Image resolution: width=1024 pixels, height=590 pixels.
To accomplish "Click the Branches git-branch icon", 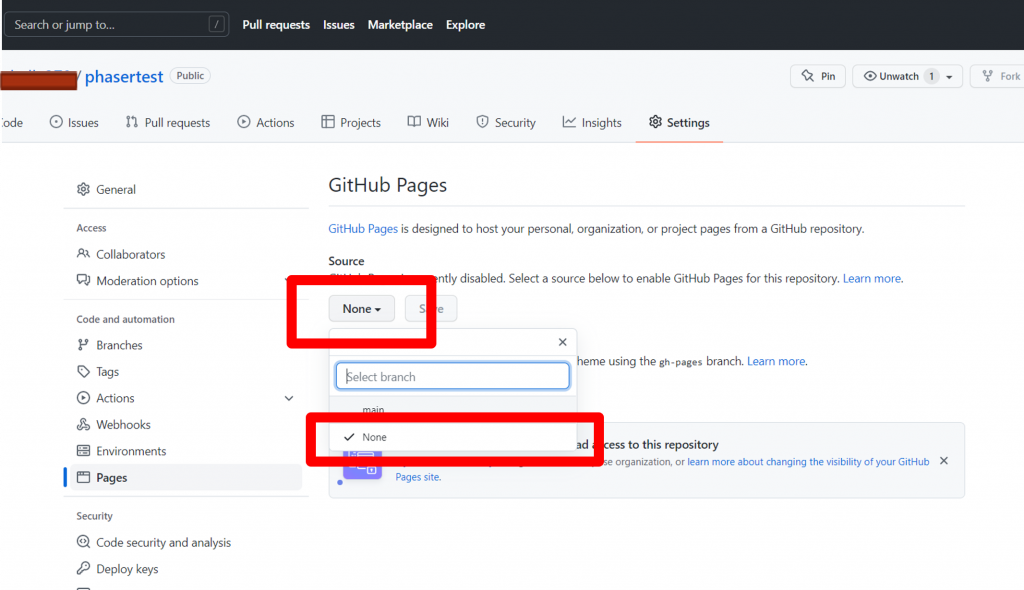I will pos(83,344).
